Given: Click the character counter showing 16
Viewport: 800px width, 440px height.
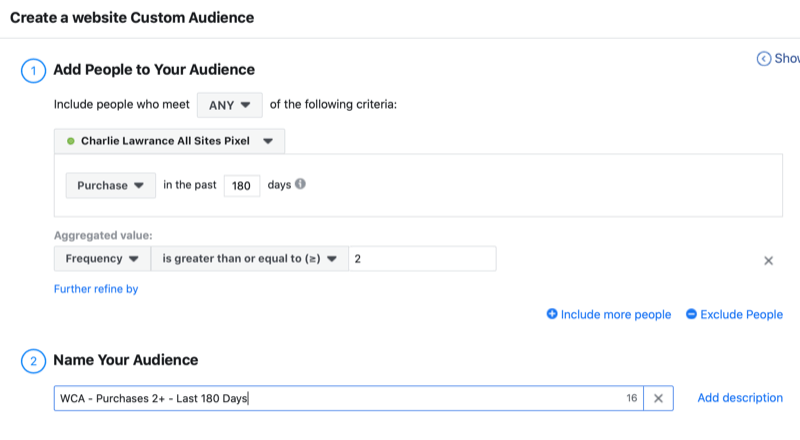Looking at the screenshot, I should (x=631, y=398).
